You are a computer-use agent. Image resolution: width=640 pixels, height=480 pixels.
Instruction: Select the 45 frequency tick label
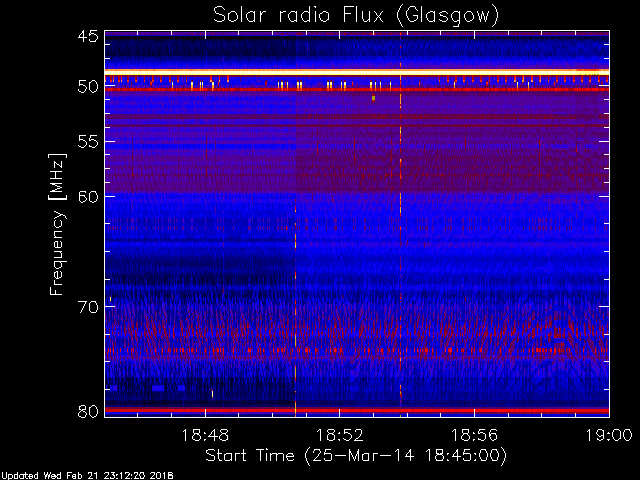pyautogui.click(x=88, y=36)
